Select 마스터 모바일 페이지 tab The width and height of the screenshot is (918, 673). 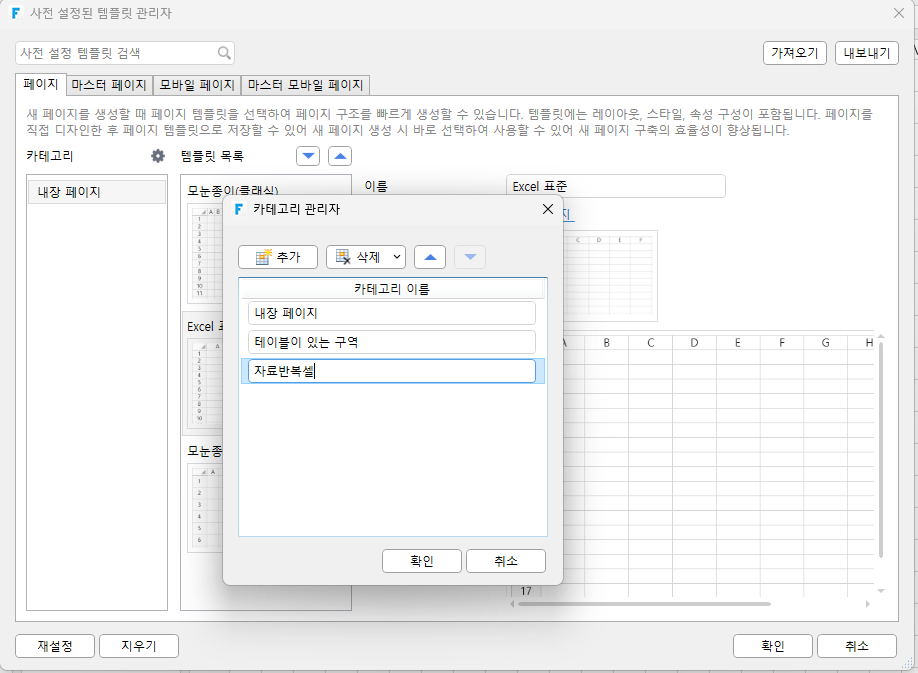tap(305, 85)
